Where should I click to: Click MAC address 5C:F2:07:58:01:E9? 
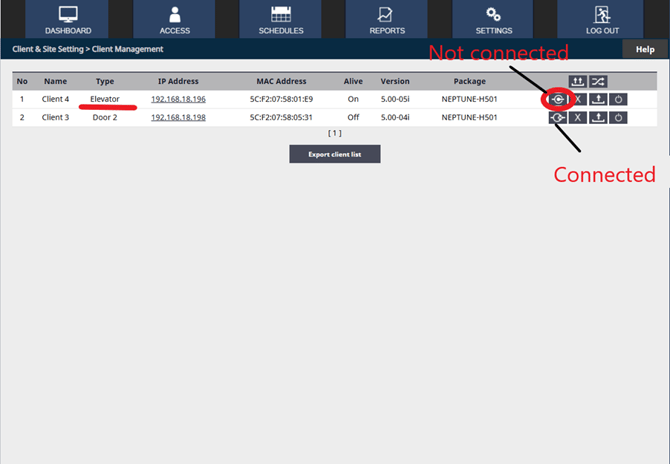pos(281,99)
